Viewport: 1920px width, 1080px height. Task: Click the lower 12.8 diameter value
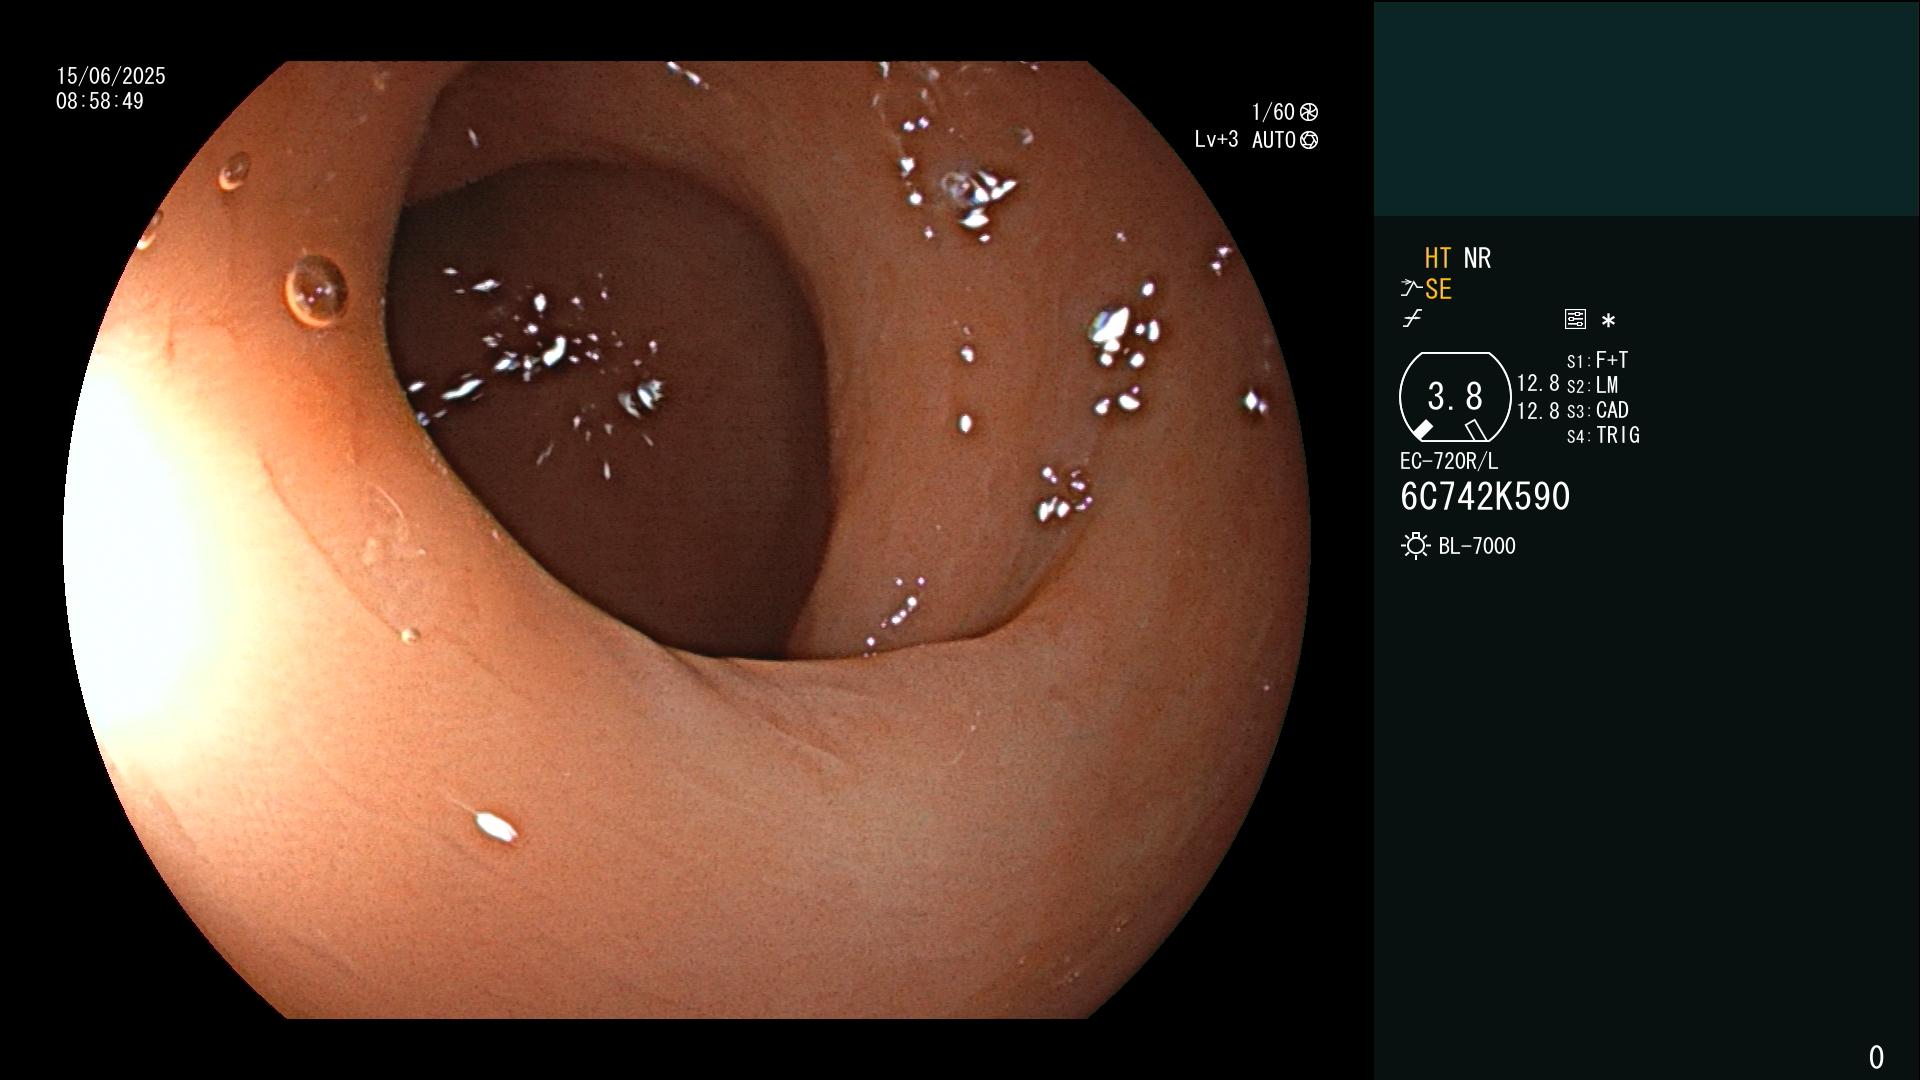point(1538,410)
